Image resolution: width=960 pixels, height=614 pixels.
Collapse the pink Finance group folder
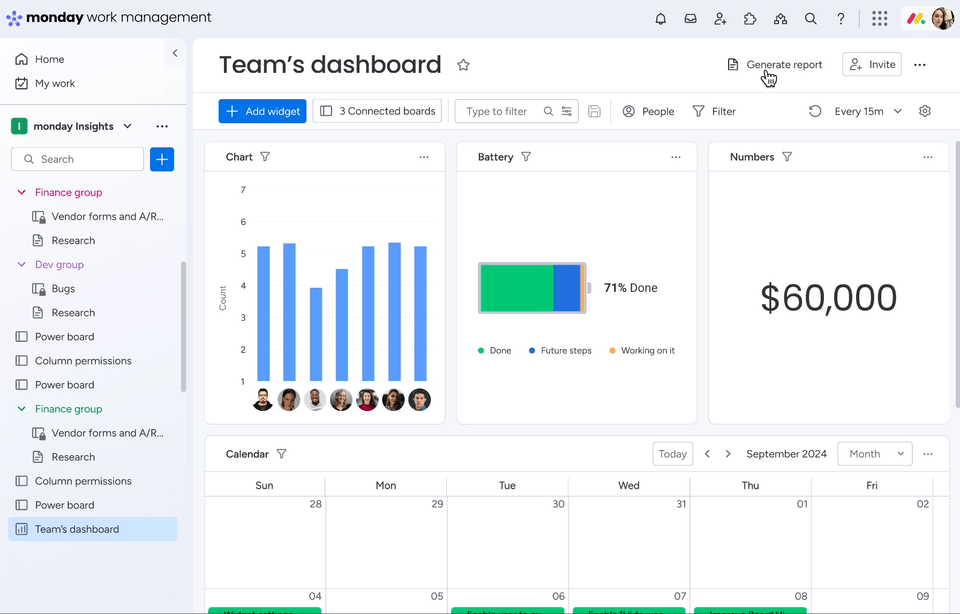click(x=21, y=192)
